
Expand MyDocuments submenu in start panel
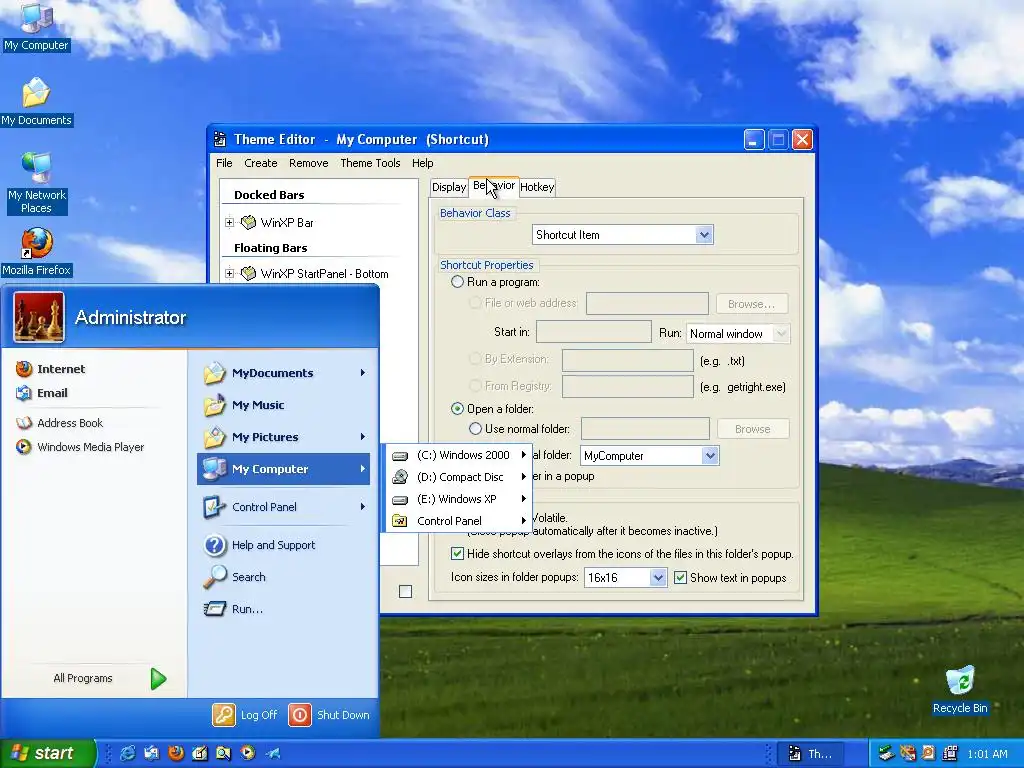point(362,373)
